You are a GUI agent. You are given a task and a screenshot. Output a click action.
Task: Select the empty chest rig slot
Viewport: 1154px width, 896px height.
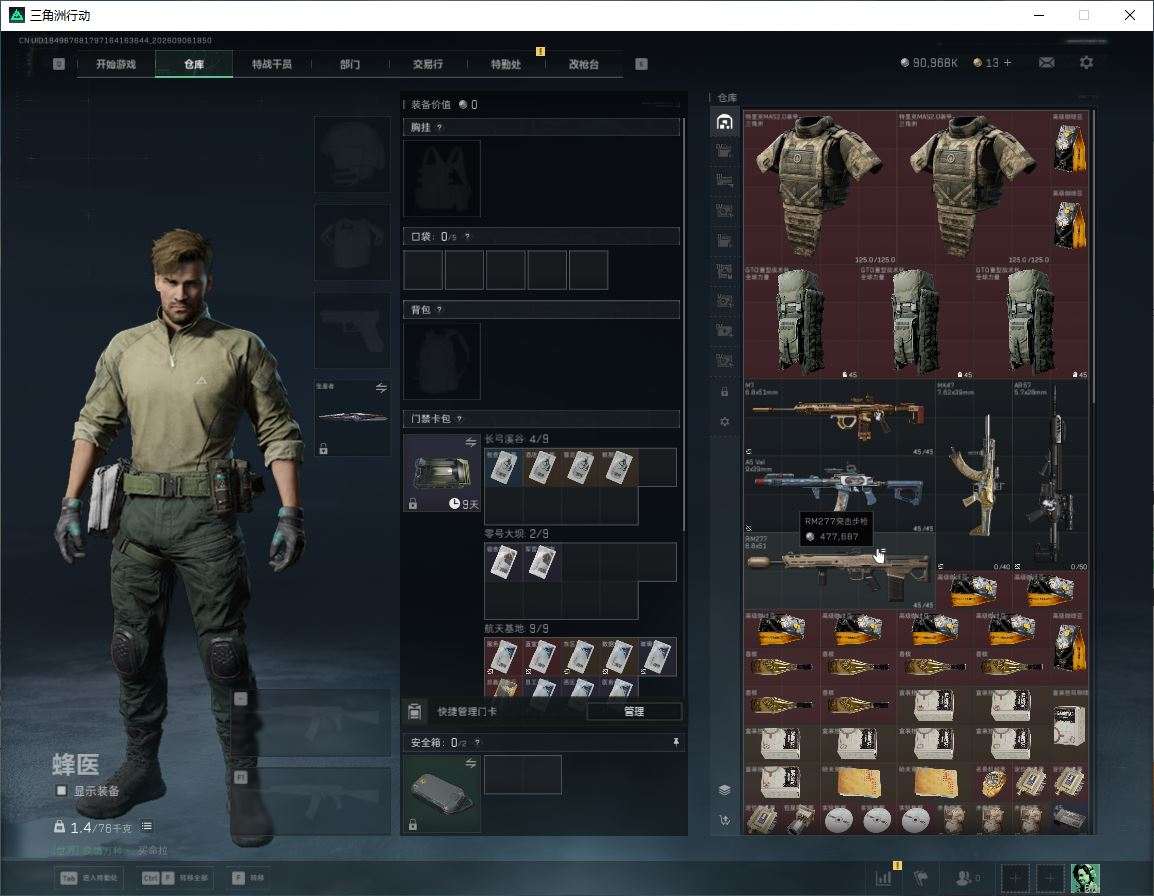click(x=442, y=179)
